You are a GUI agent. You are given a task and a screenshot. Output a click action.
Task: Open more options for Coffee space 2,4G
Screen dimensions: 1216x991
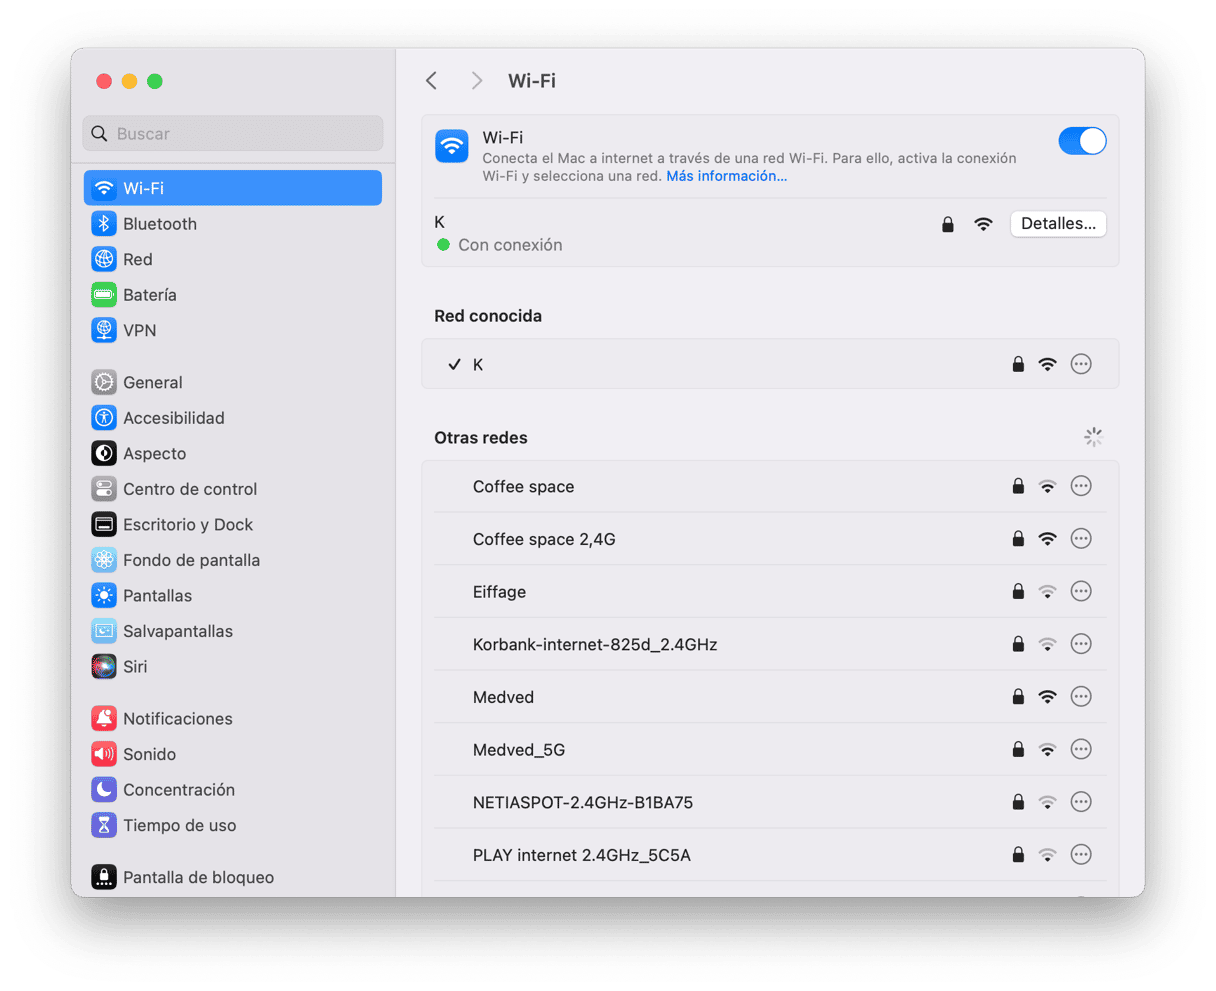[x=1081, y=539]
